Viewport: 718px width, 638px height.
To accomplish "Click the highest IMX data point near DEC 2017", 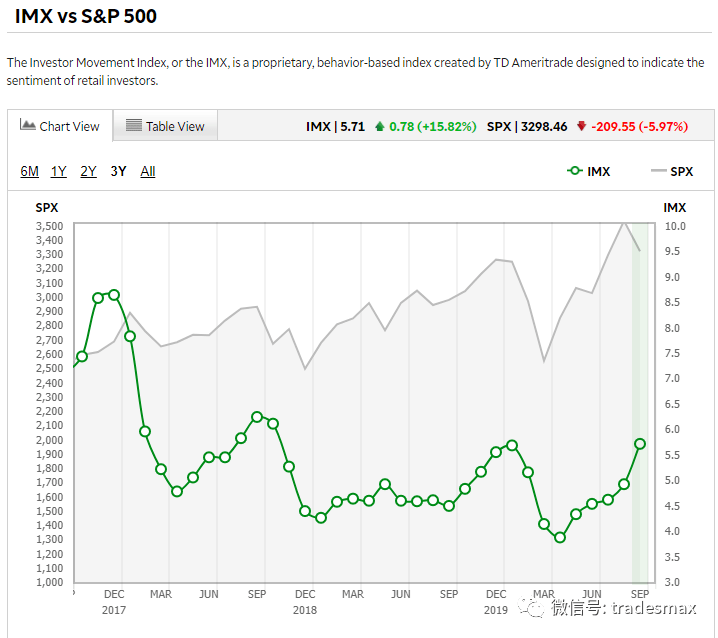I will coord(114,295).
